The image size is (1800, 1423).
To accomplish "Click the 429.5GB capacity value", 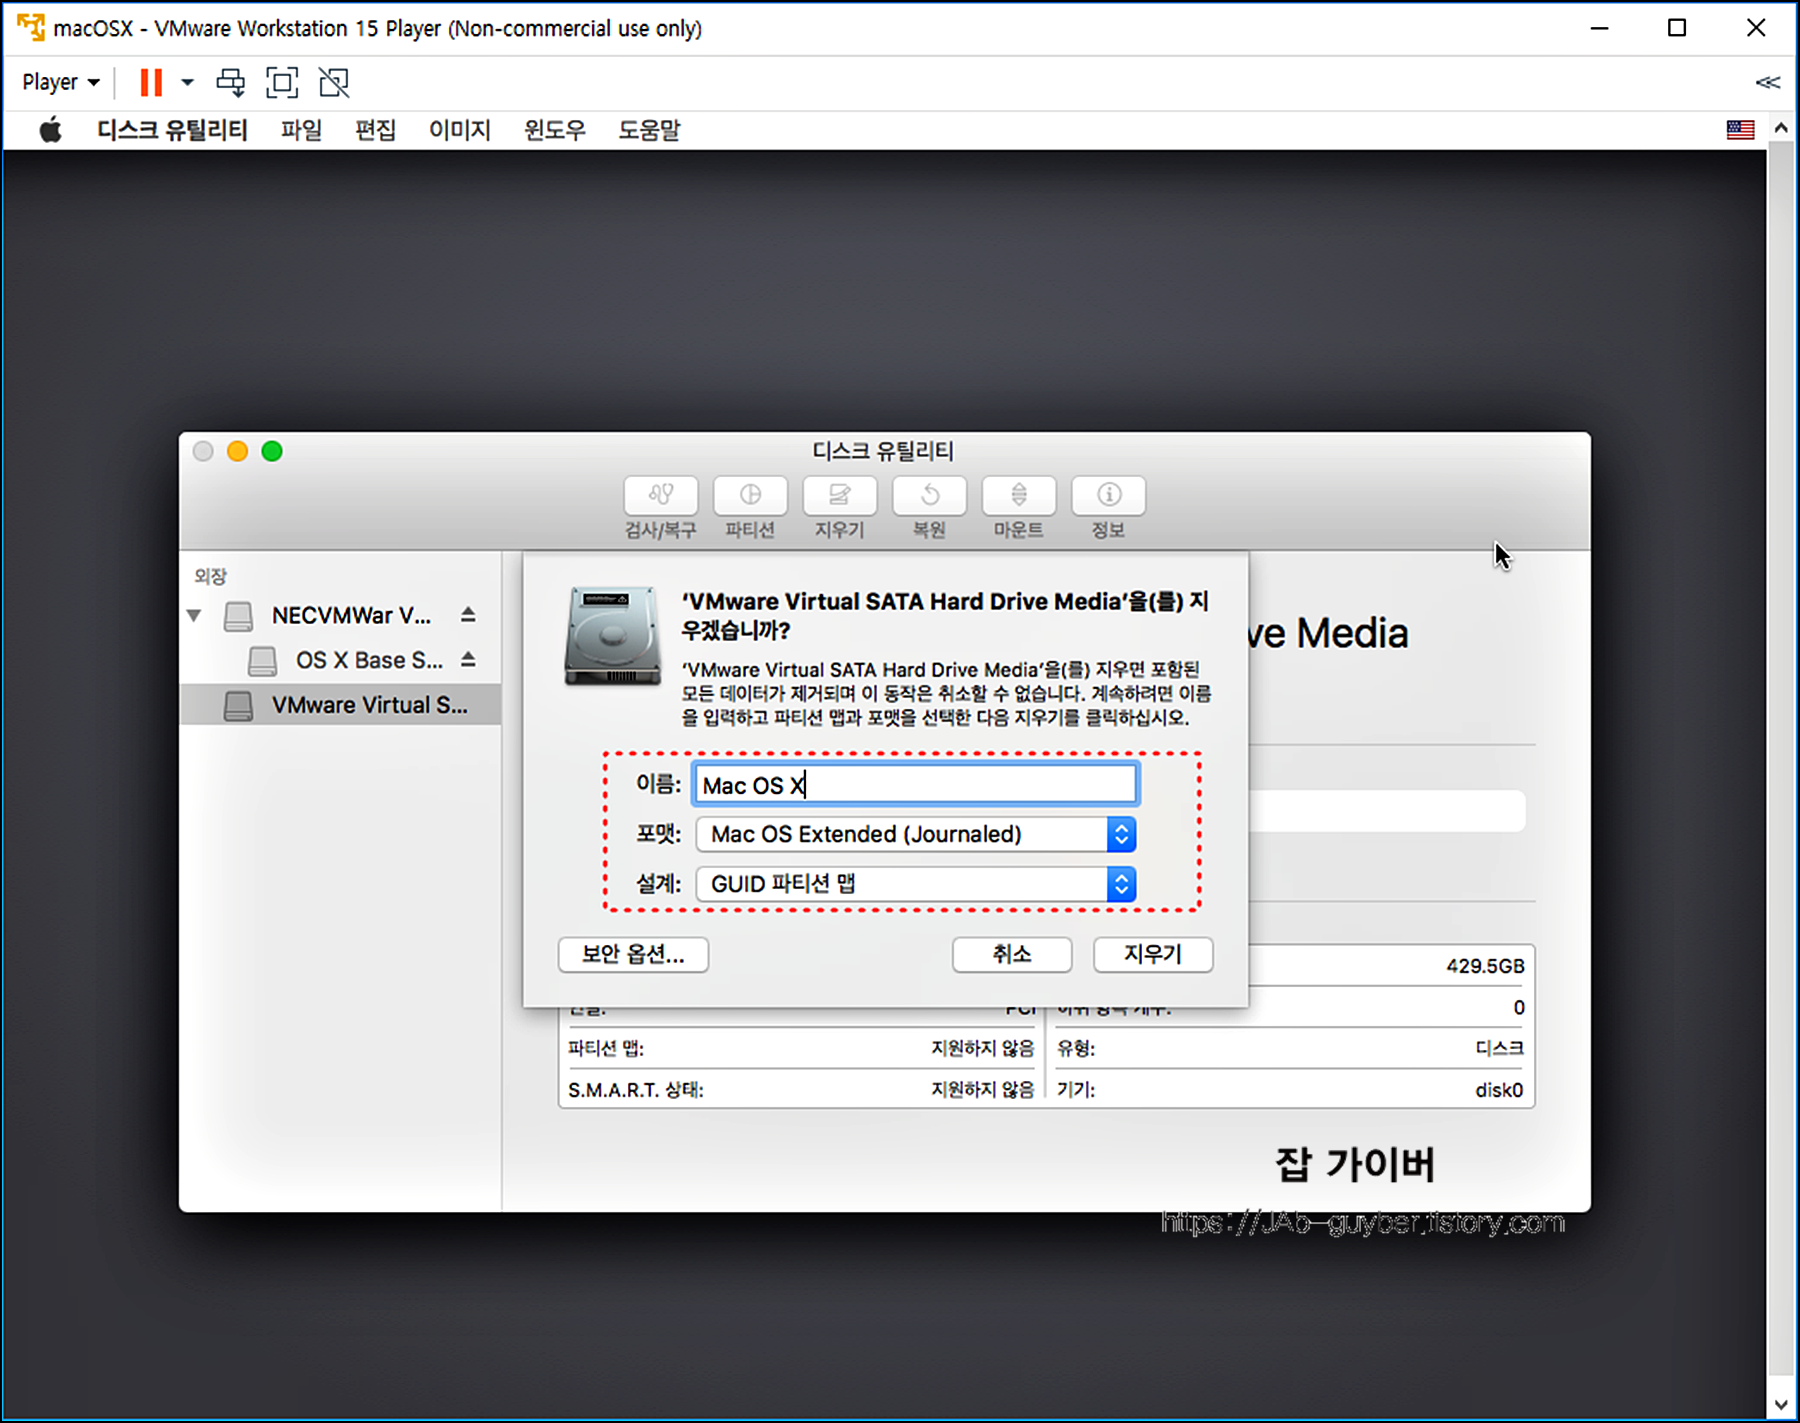I will tap(1485, 966).
